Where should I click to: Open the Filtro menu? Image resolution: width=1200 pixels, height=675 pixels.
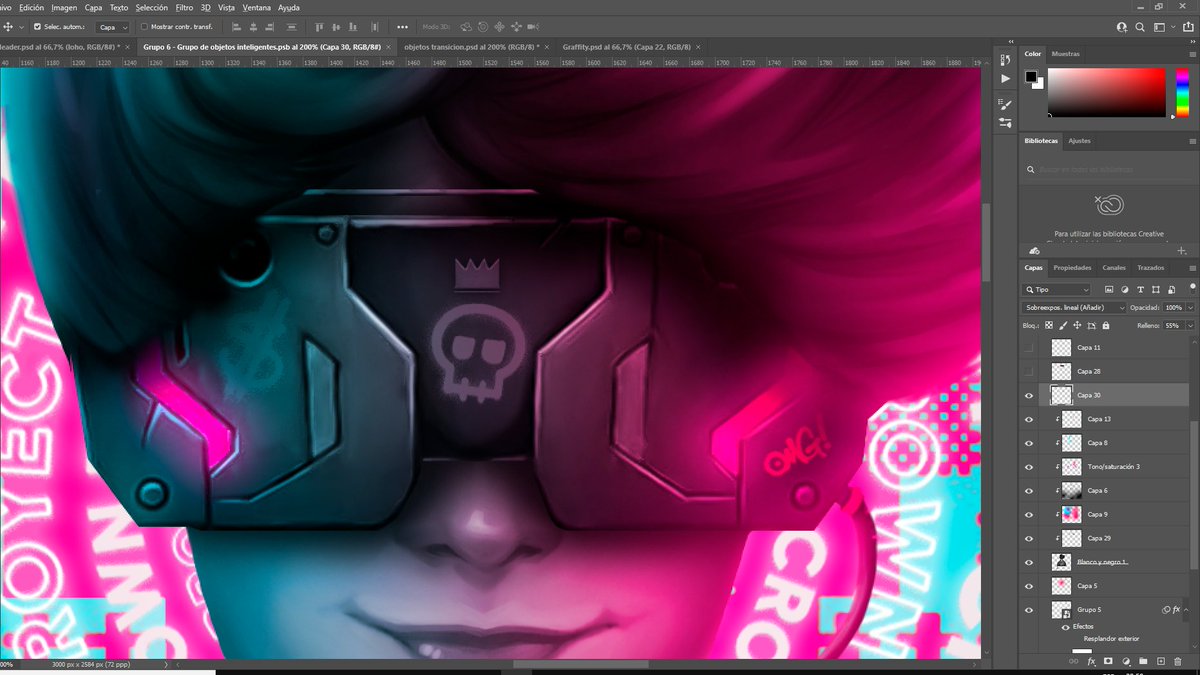click(x=184, y=7)
